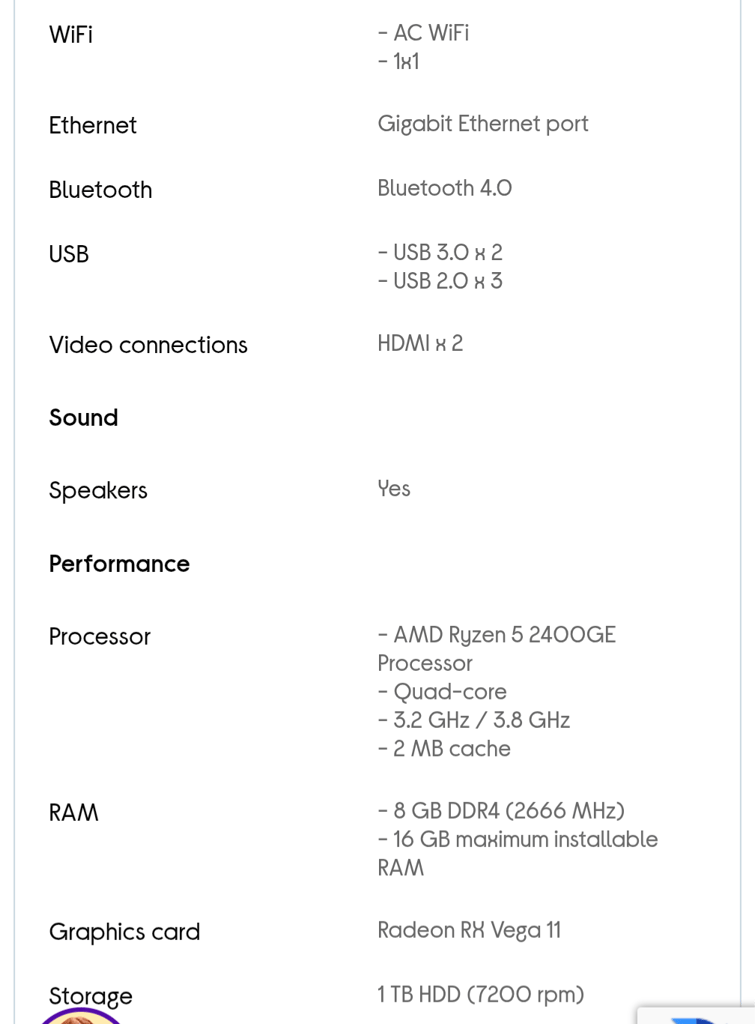Select the USB 2.0 x 3 entry
Screen dimensions: 755x1024
tap(440, 281)
